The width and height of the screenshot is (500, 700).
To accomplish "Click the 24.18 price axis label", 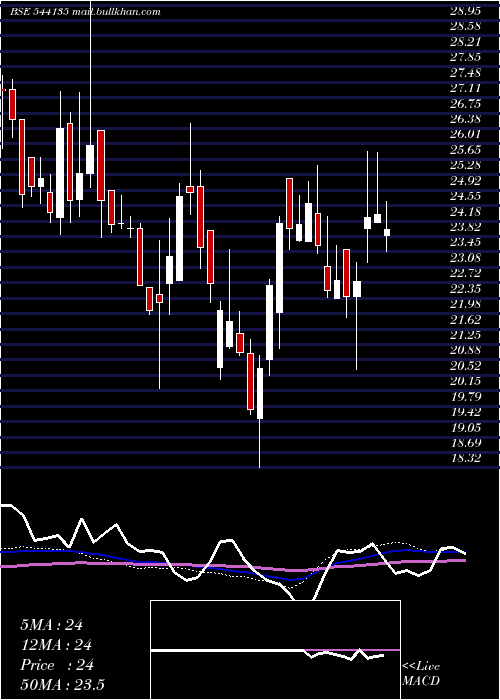I will coord(465,212).
